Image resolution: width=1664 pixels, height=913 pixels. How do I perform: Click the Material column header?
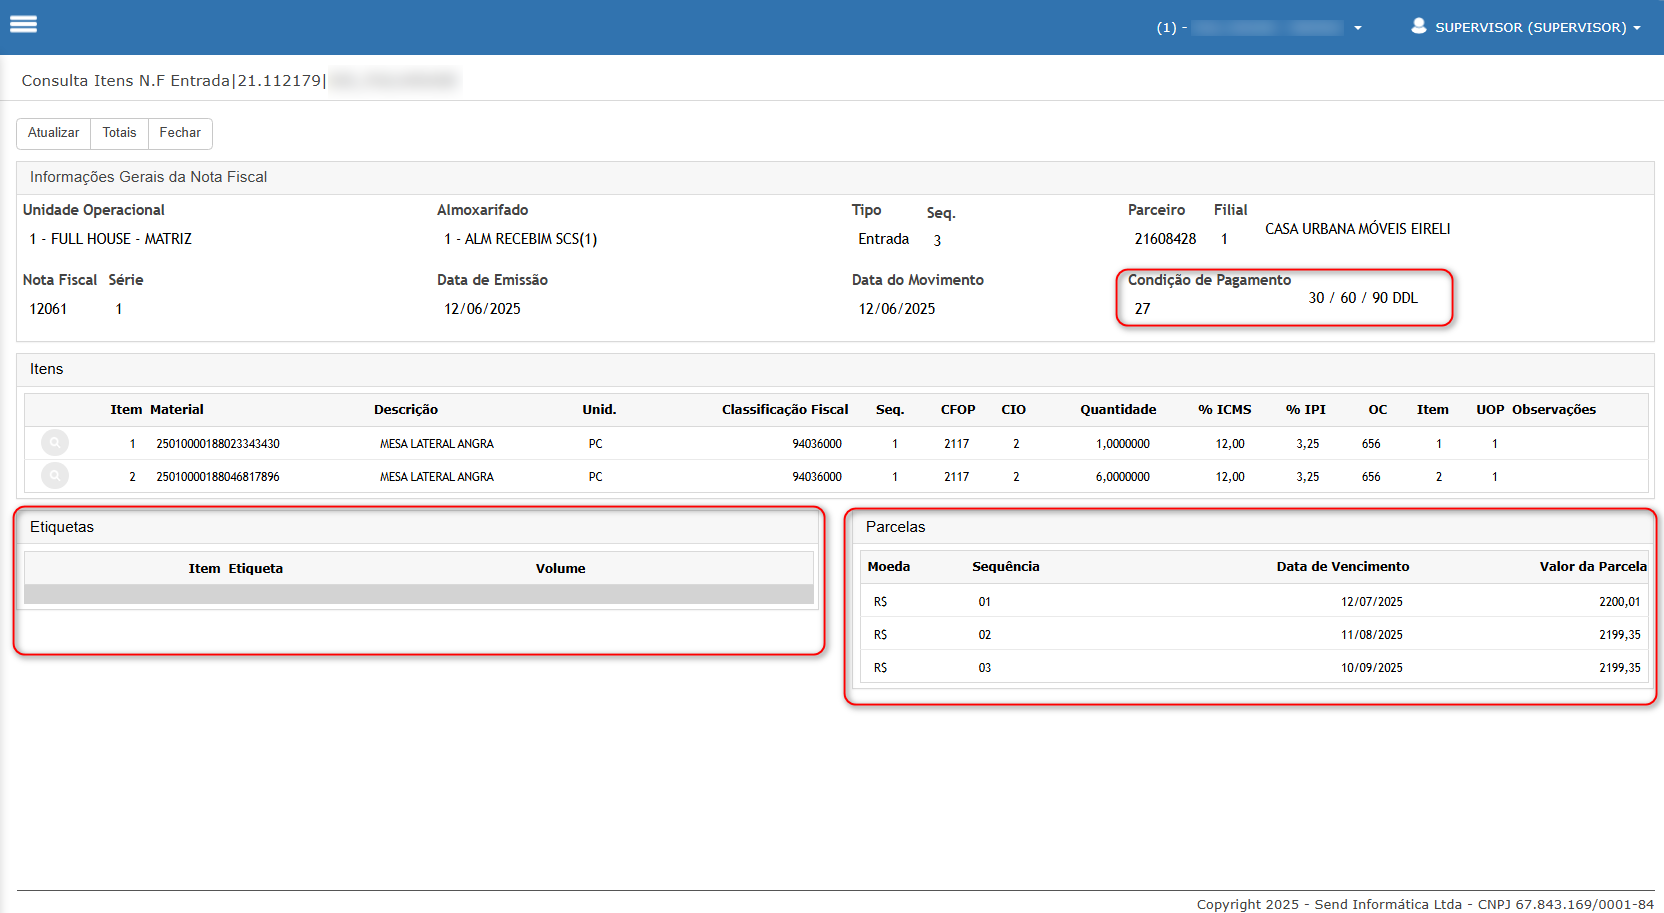point(177,409)
